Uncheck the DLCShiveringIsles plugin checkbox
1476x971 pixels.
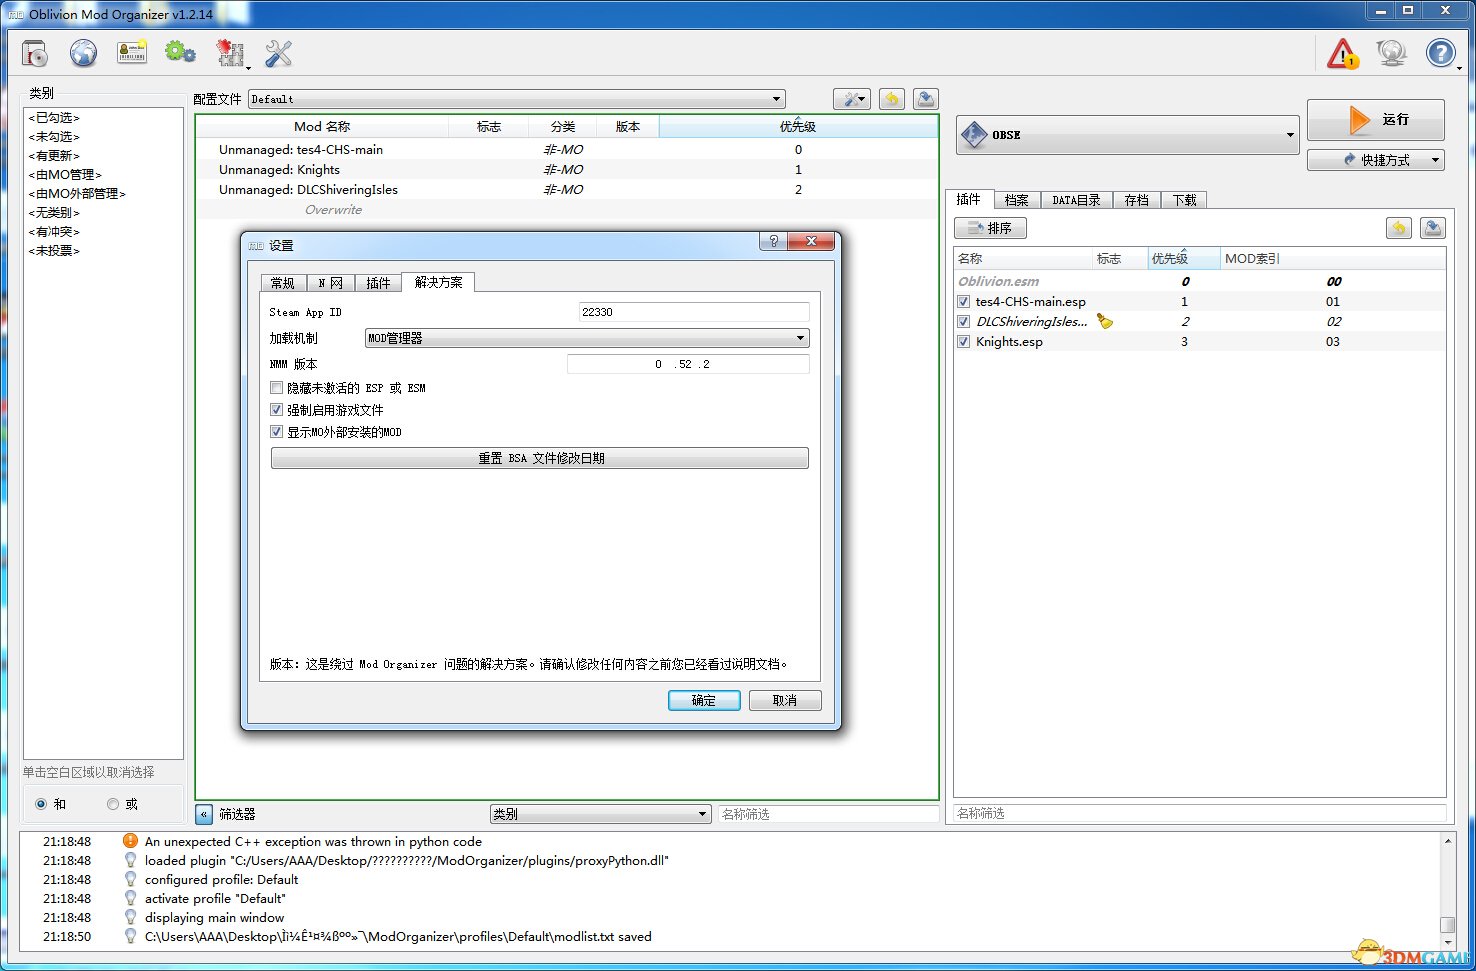pyautogui.click(x=964, y=321)
